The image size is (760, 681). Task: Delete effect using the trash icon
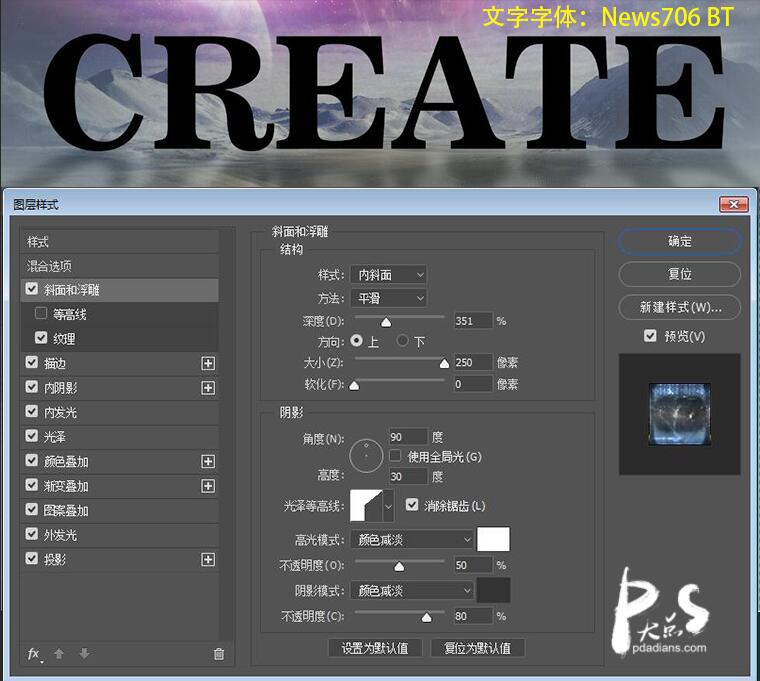coord(219,654)
